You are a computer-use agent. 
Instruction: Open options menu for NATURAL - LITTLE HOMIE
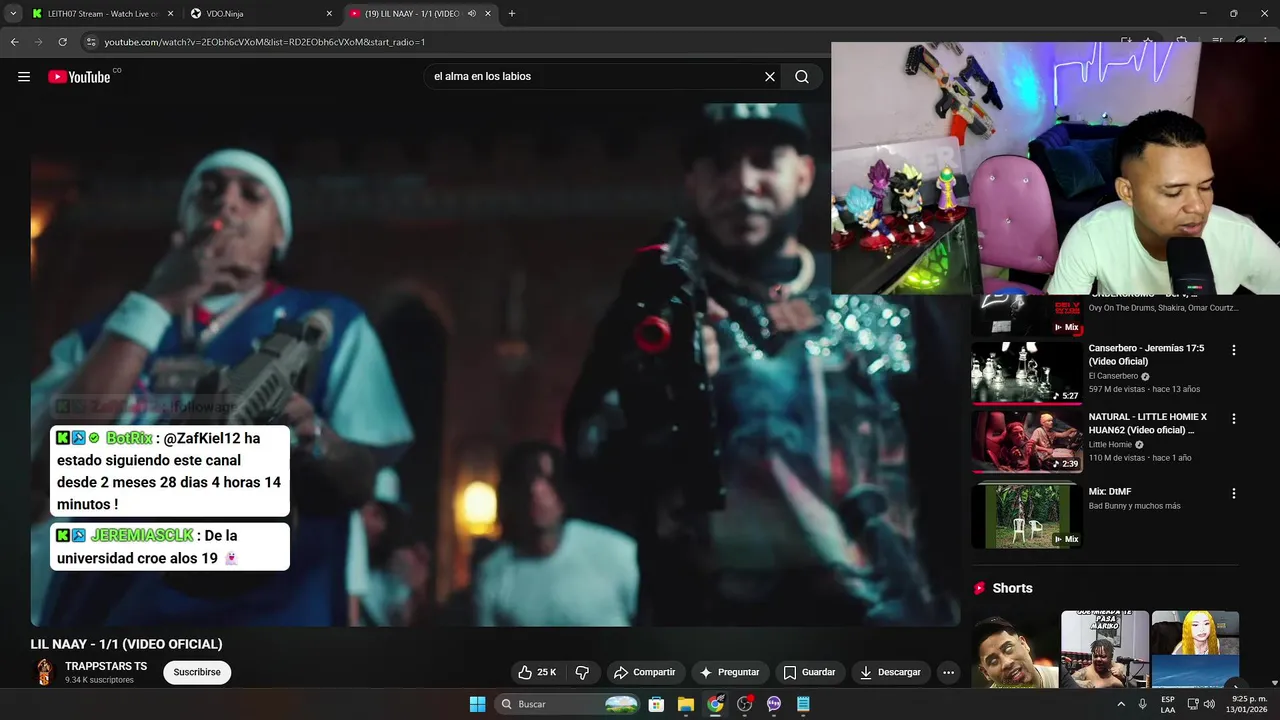(x=1234, y=418)
